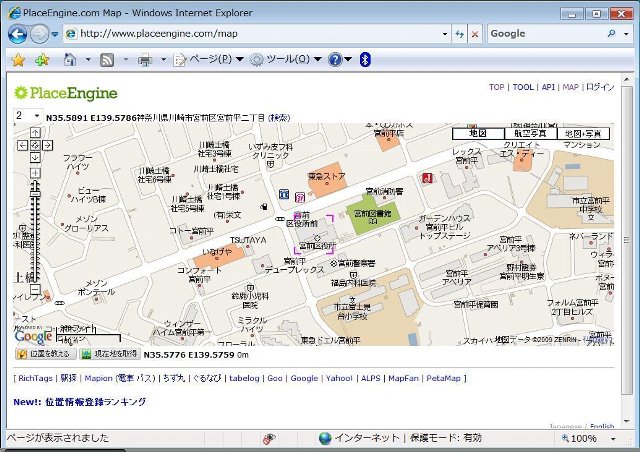
Task: Click the インターネット zone globe icon
Action: pos(325,439)
